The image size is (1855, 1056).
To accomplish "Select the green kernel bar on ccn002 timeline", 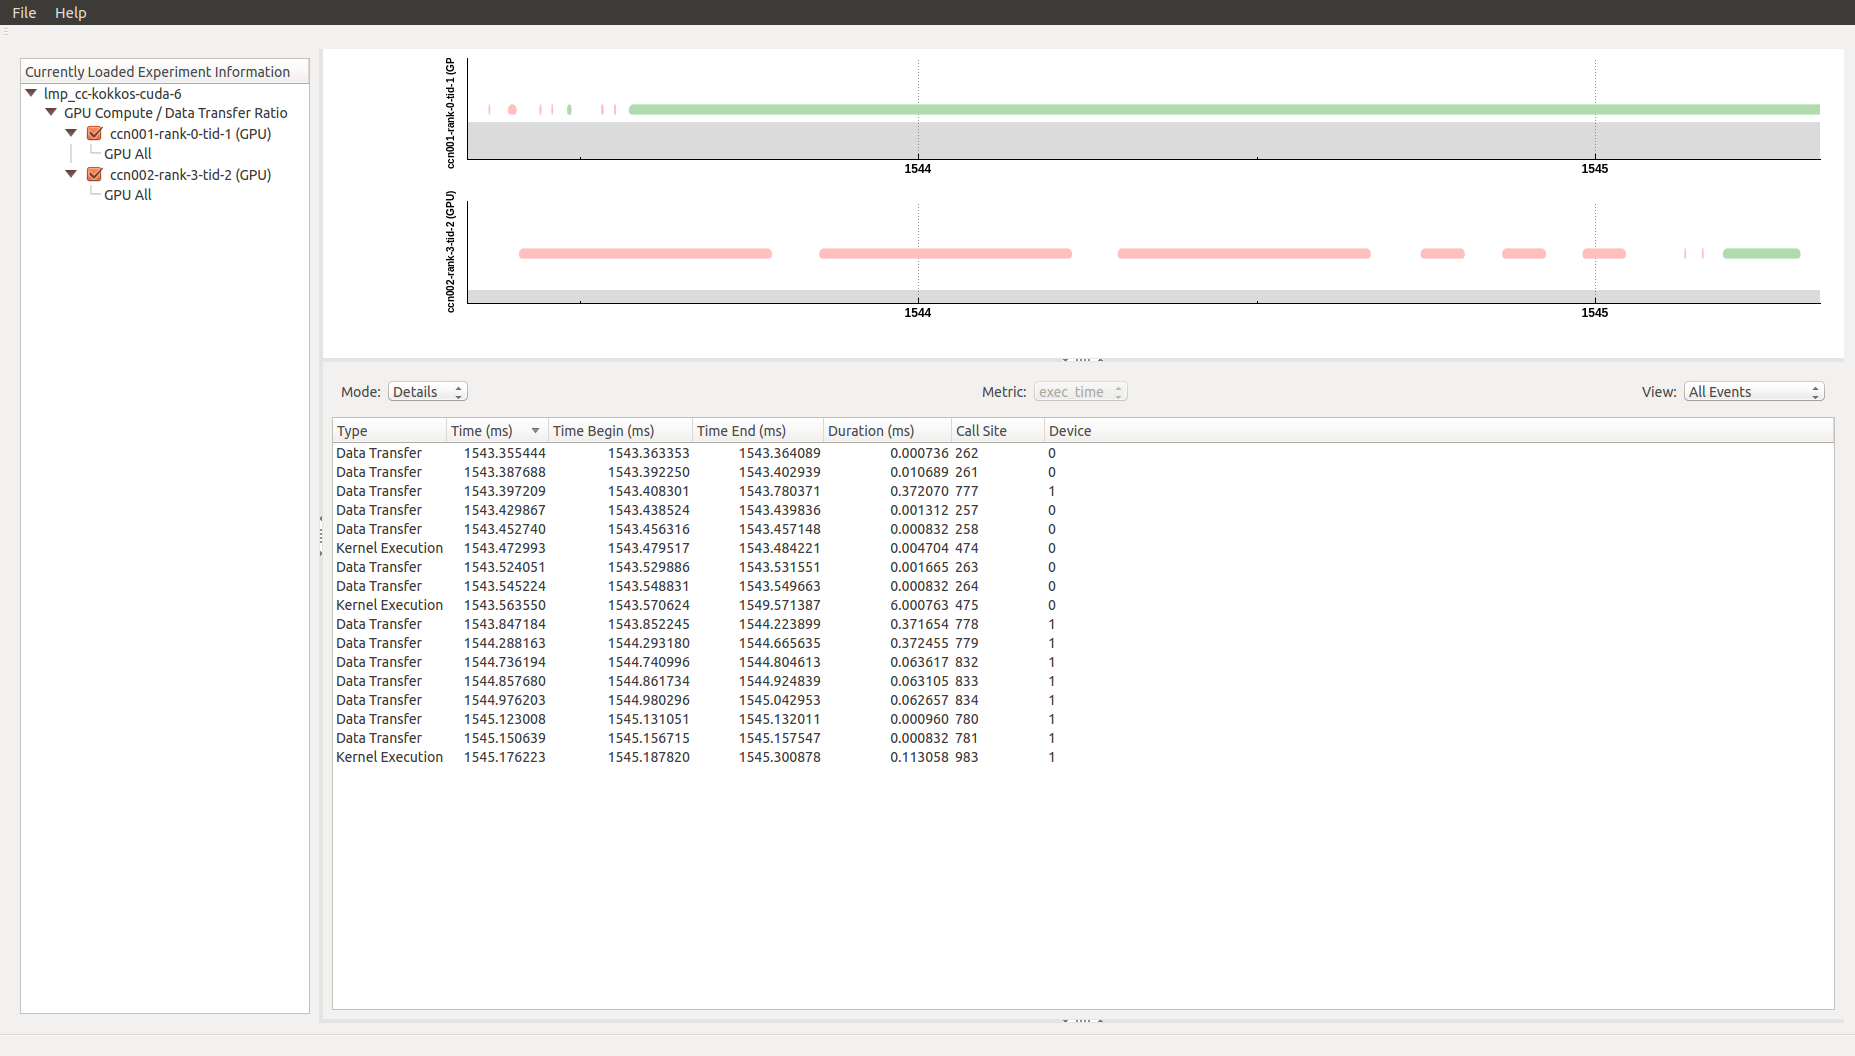I will [x=1761, y=254].
